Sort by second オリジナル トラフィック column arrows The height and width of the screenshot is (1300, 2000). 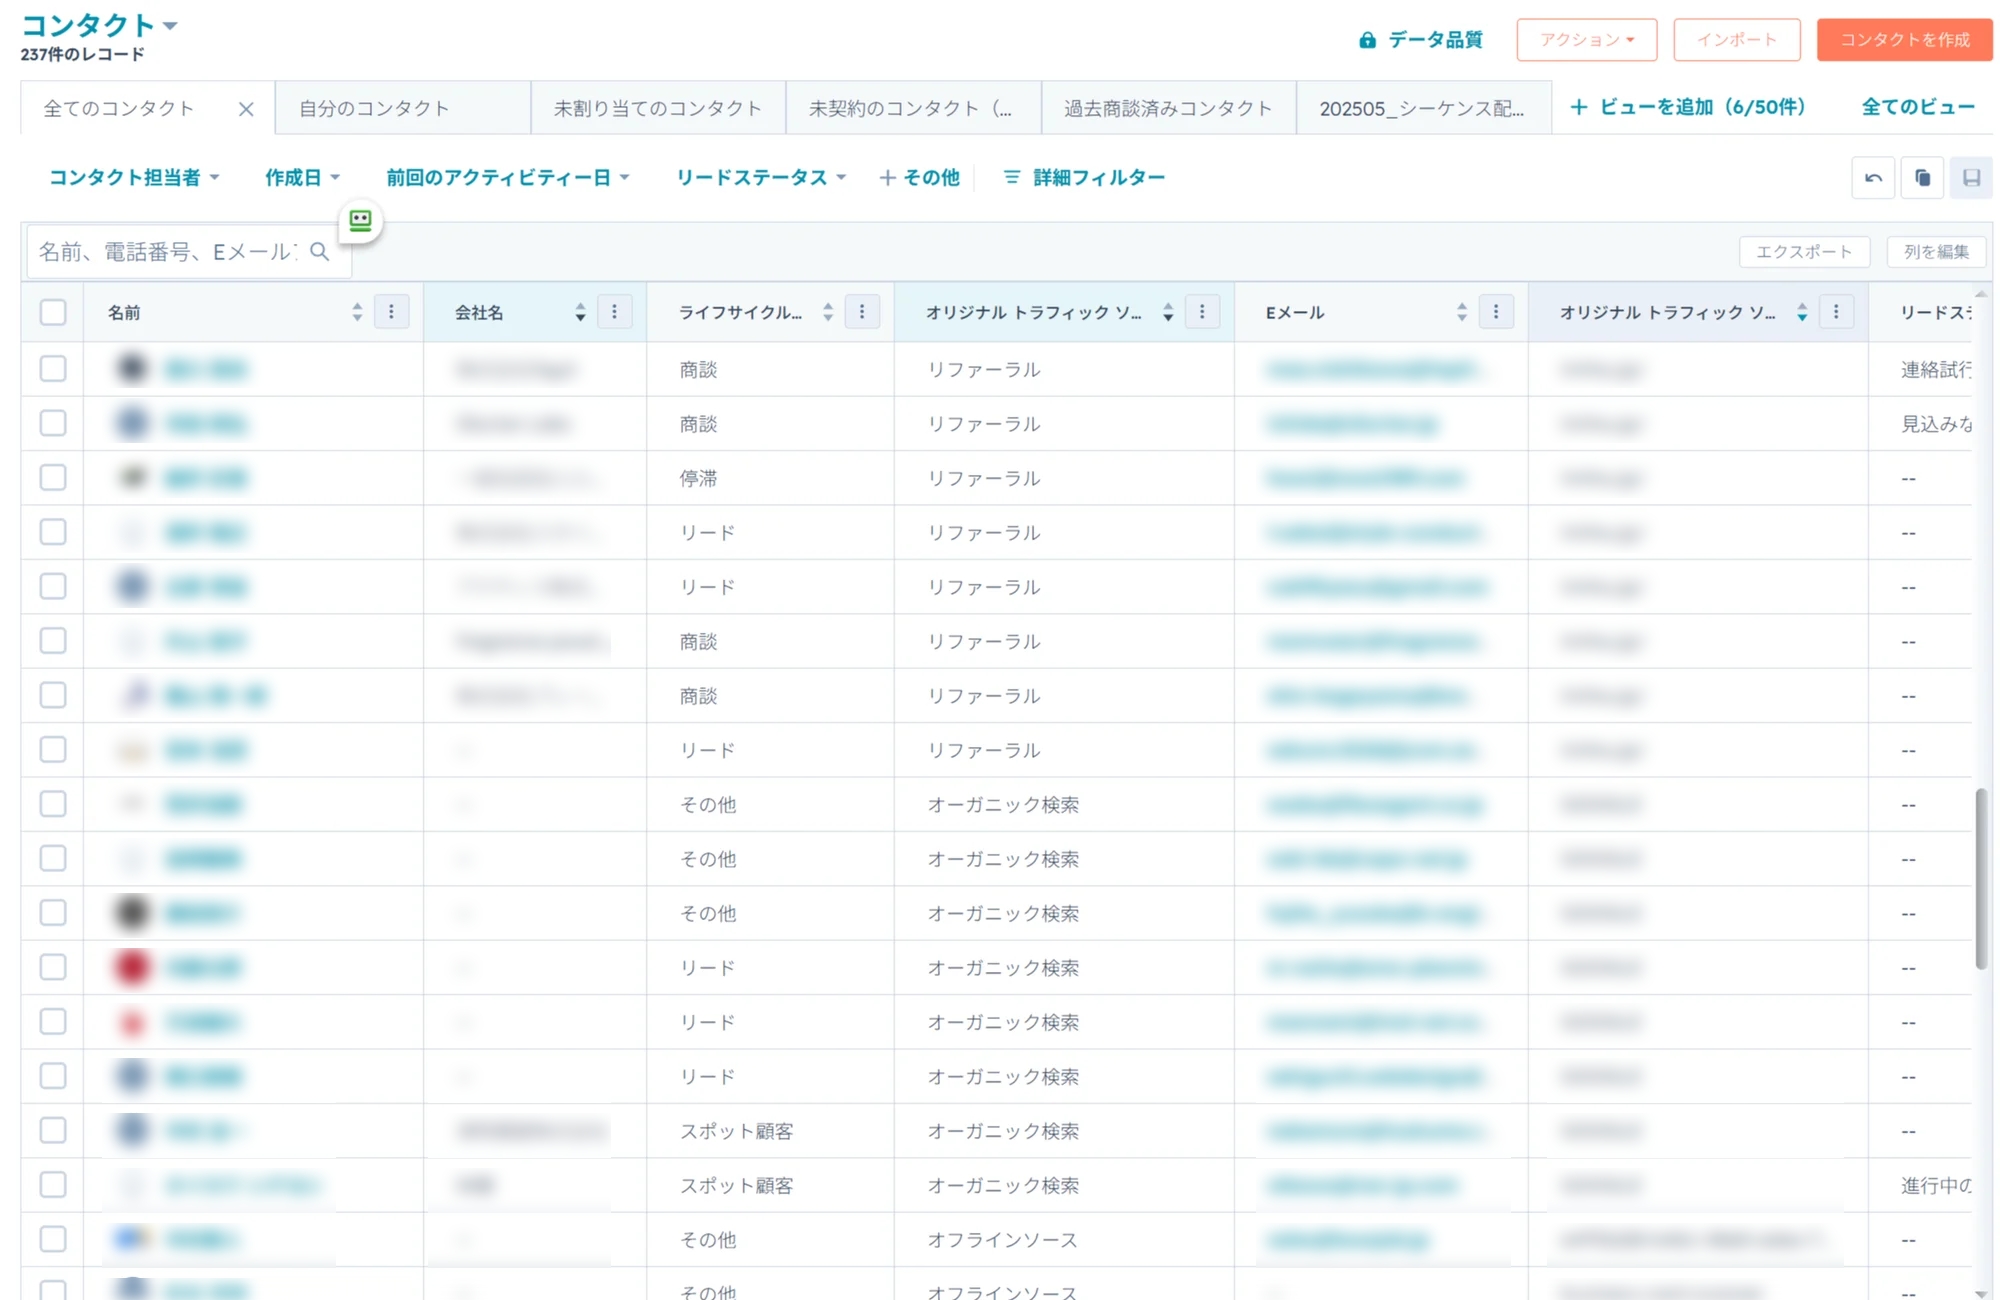point(1802,312)
